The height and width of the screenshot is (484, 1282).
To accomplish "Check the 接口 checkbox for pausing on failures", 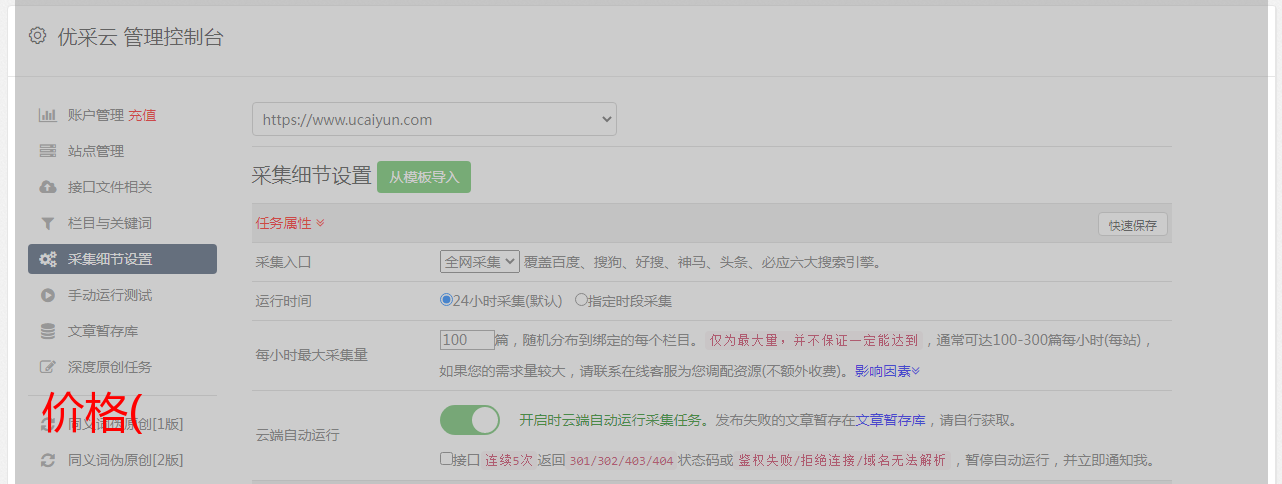I will pos(446,459).
